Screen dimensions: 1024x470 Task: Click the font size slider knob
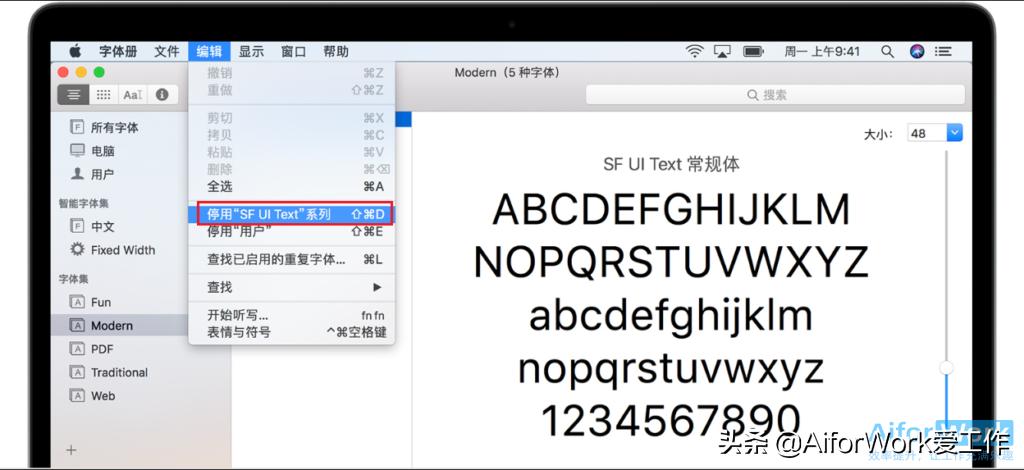[946, 368]
